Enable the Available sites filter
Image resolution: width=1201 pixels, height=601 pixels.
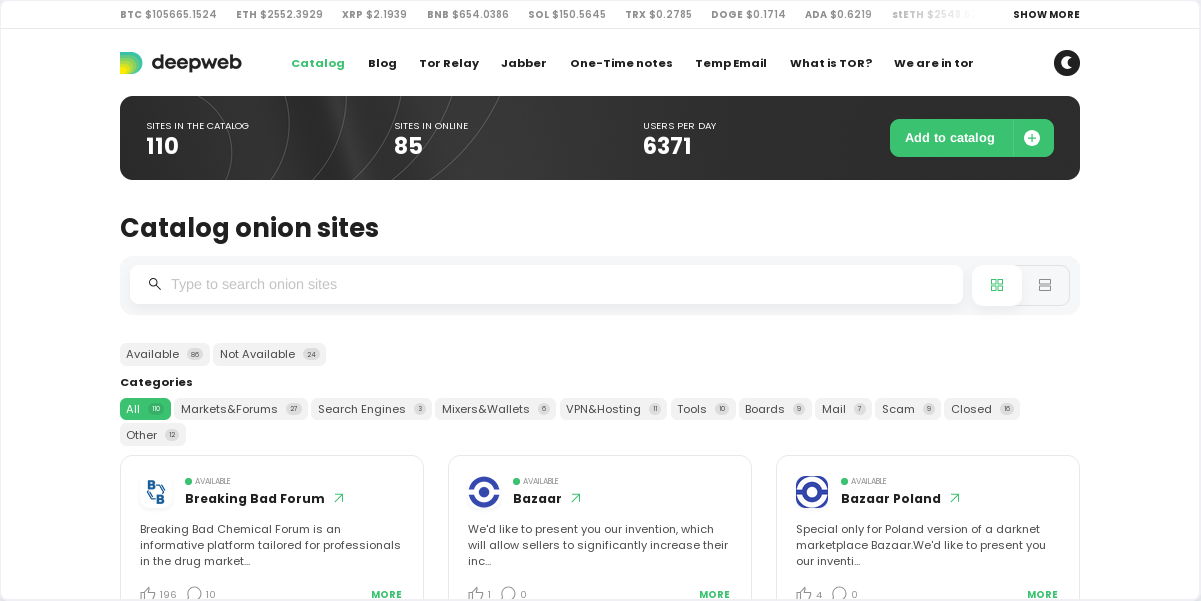(x=164, y=354)
